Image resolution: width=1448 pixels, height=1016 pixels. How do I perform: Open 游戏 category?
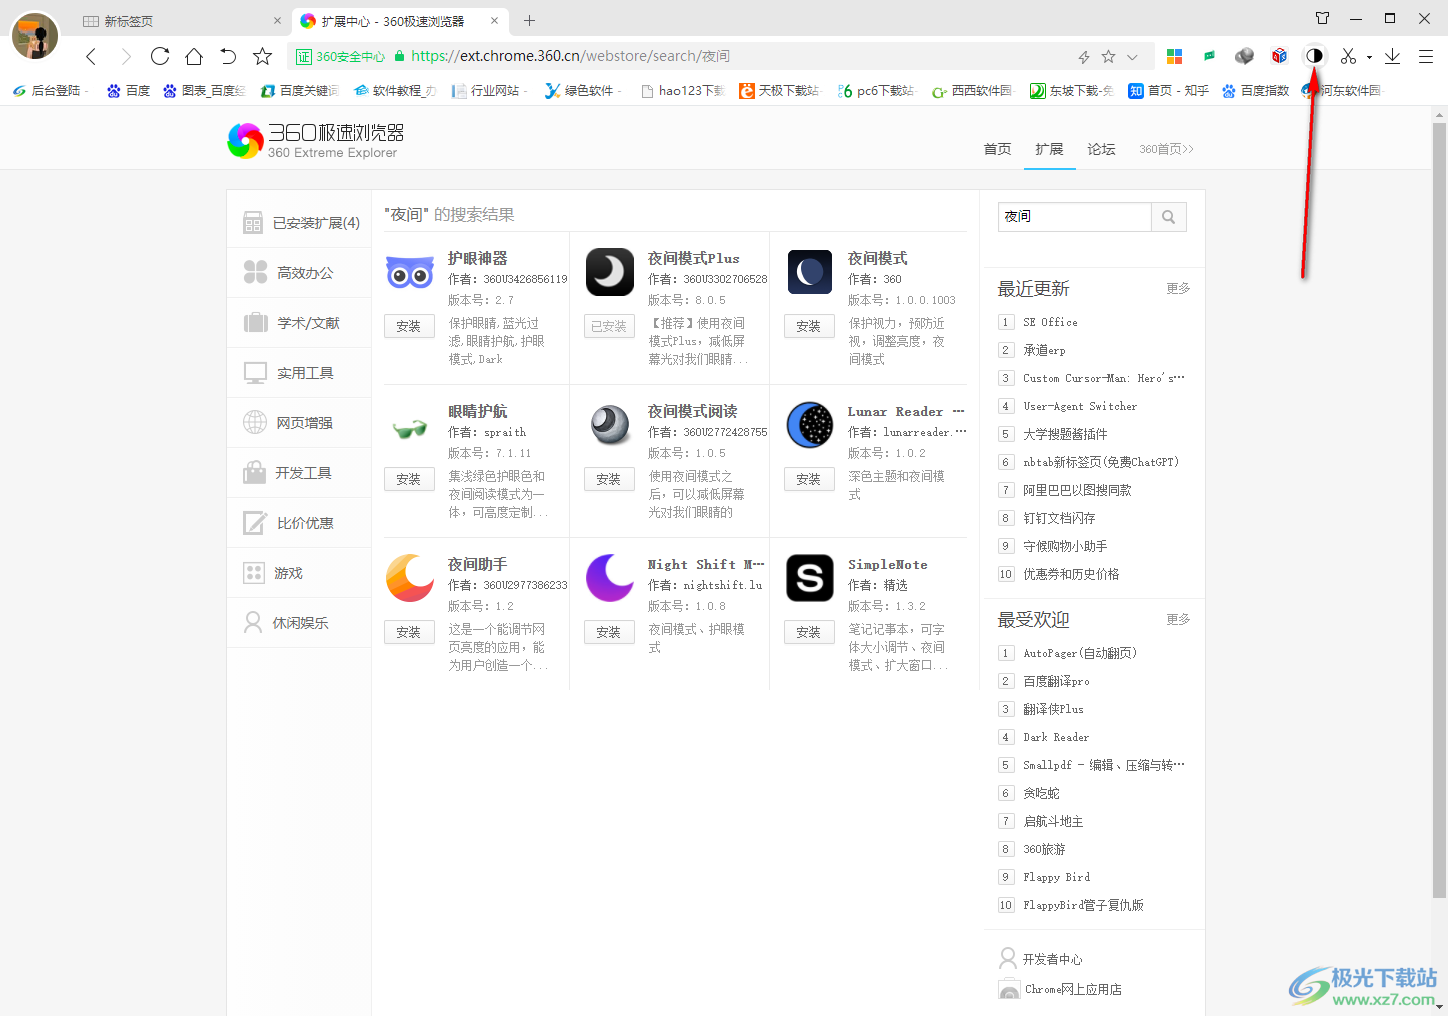point(299,573)
